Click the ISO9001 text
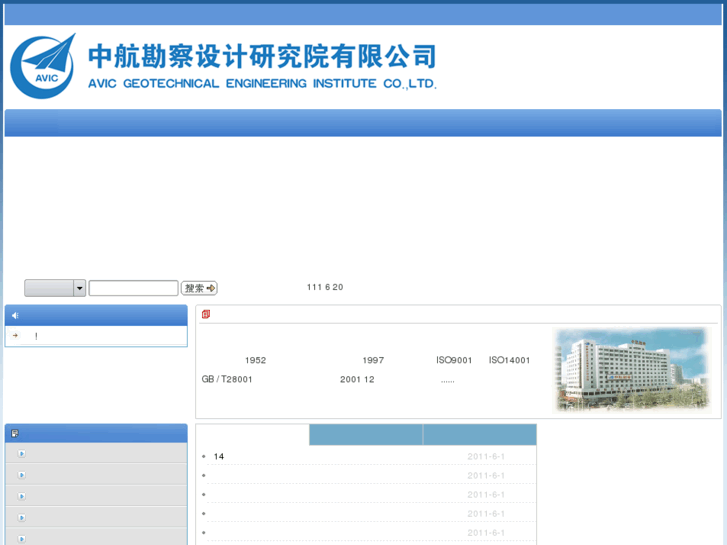 point(454,360)
